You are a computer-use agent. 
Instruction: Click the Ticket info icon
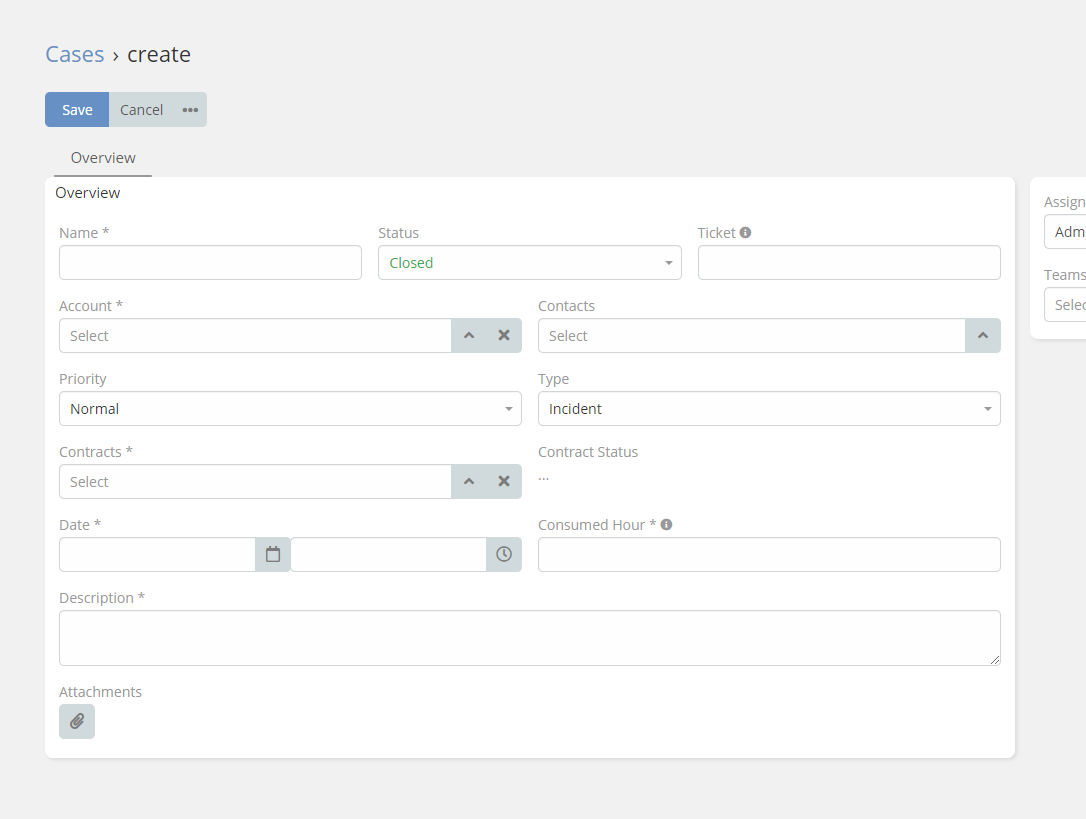[x=745, y=233]
